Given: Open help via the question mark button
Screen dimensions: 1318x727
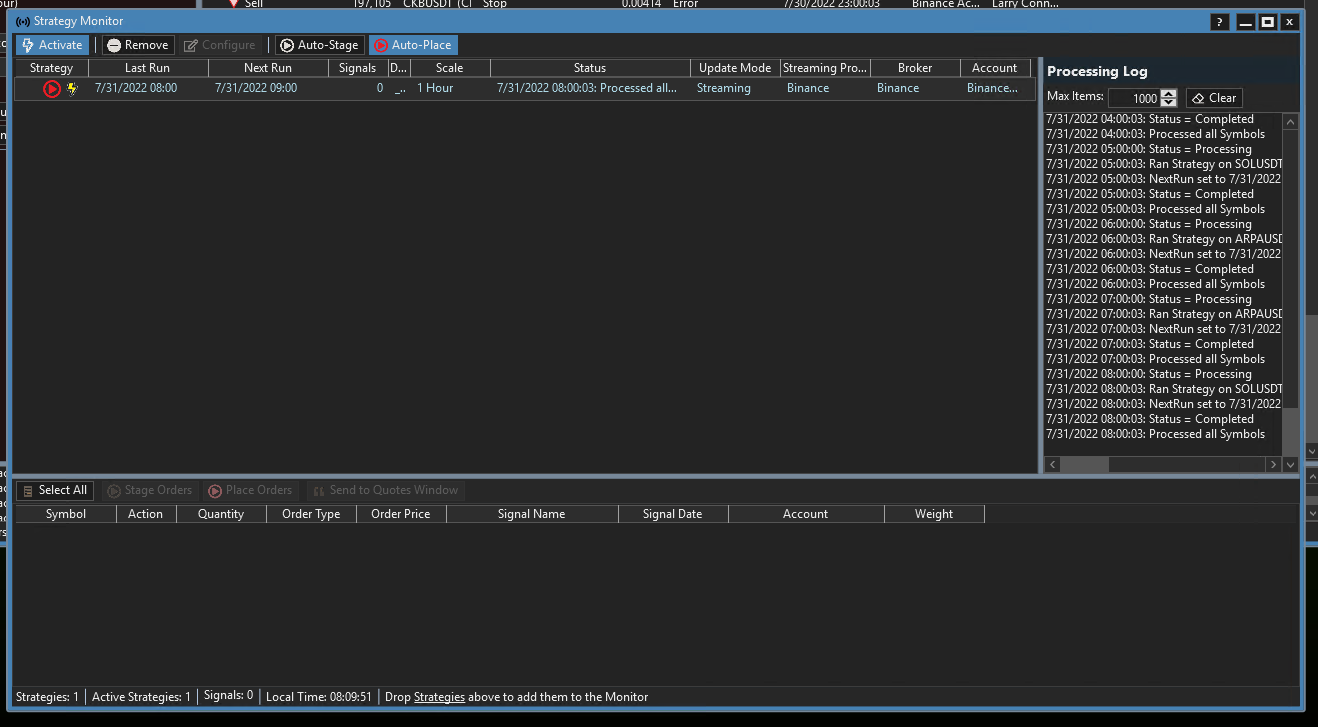Looking at the screenshot, I should 1219,22.
